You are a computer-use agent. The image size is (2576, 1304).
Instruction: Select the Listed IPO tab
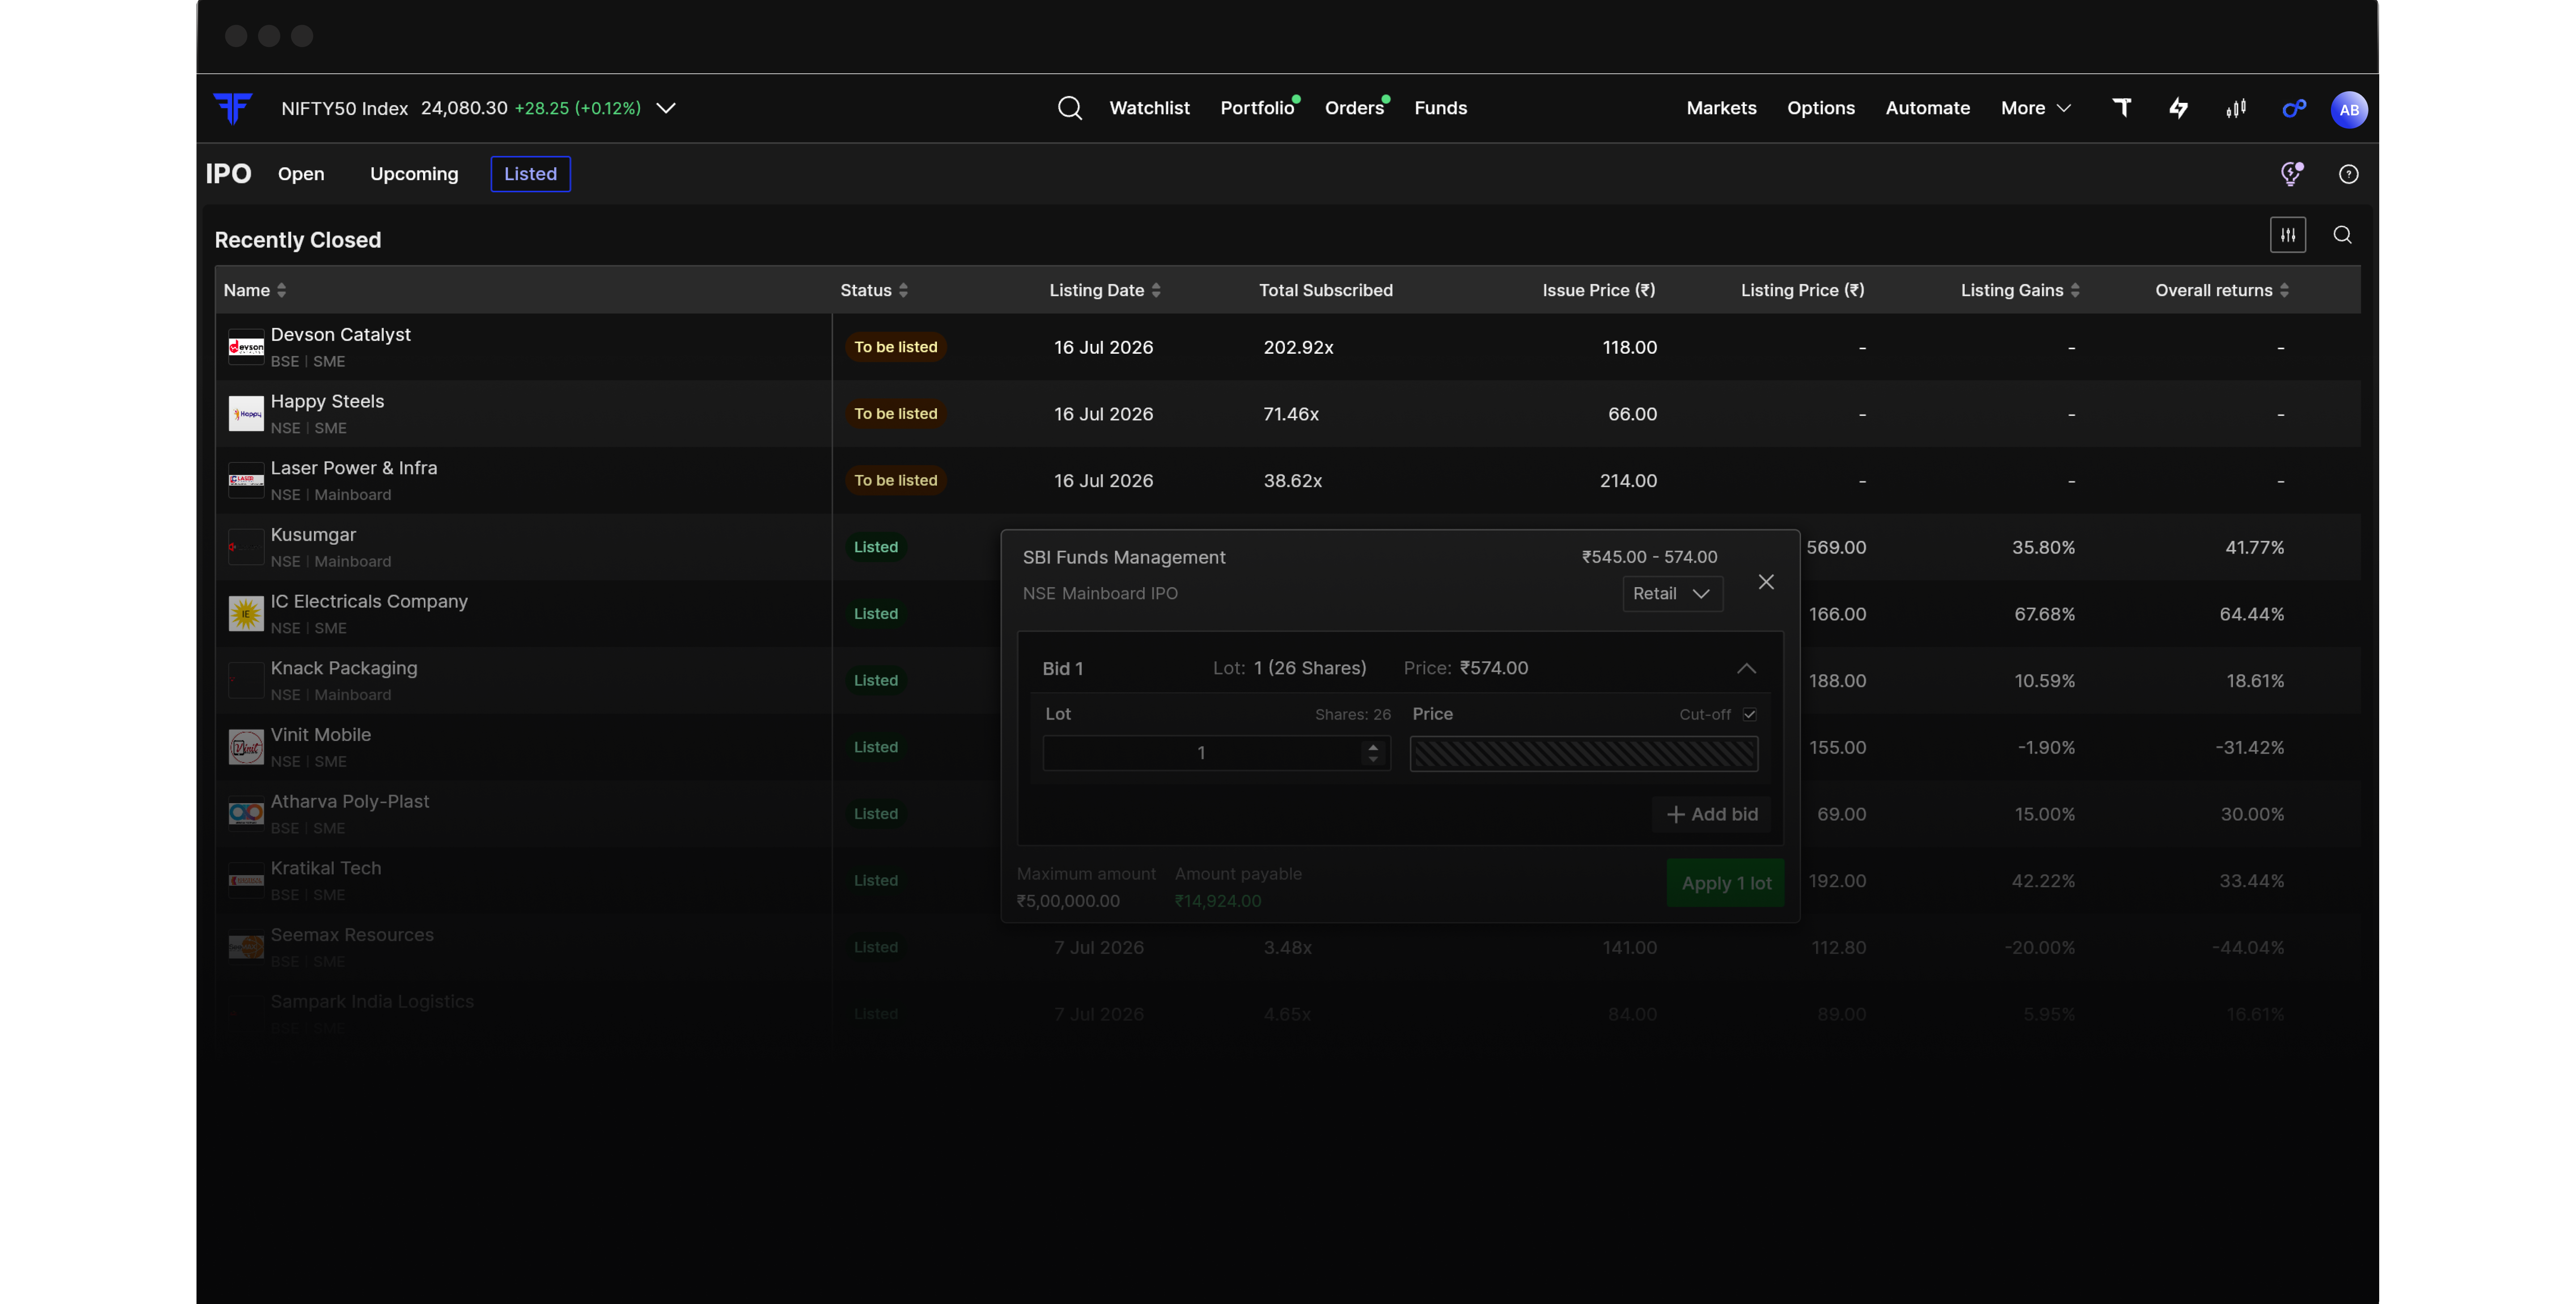530,174
